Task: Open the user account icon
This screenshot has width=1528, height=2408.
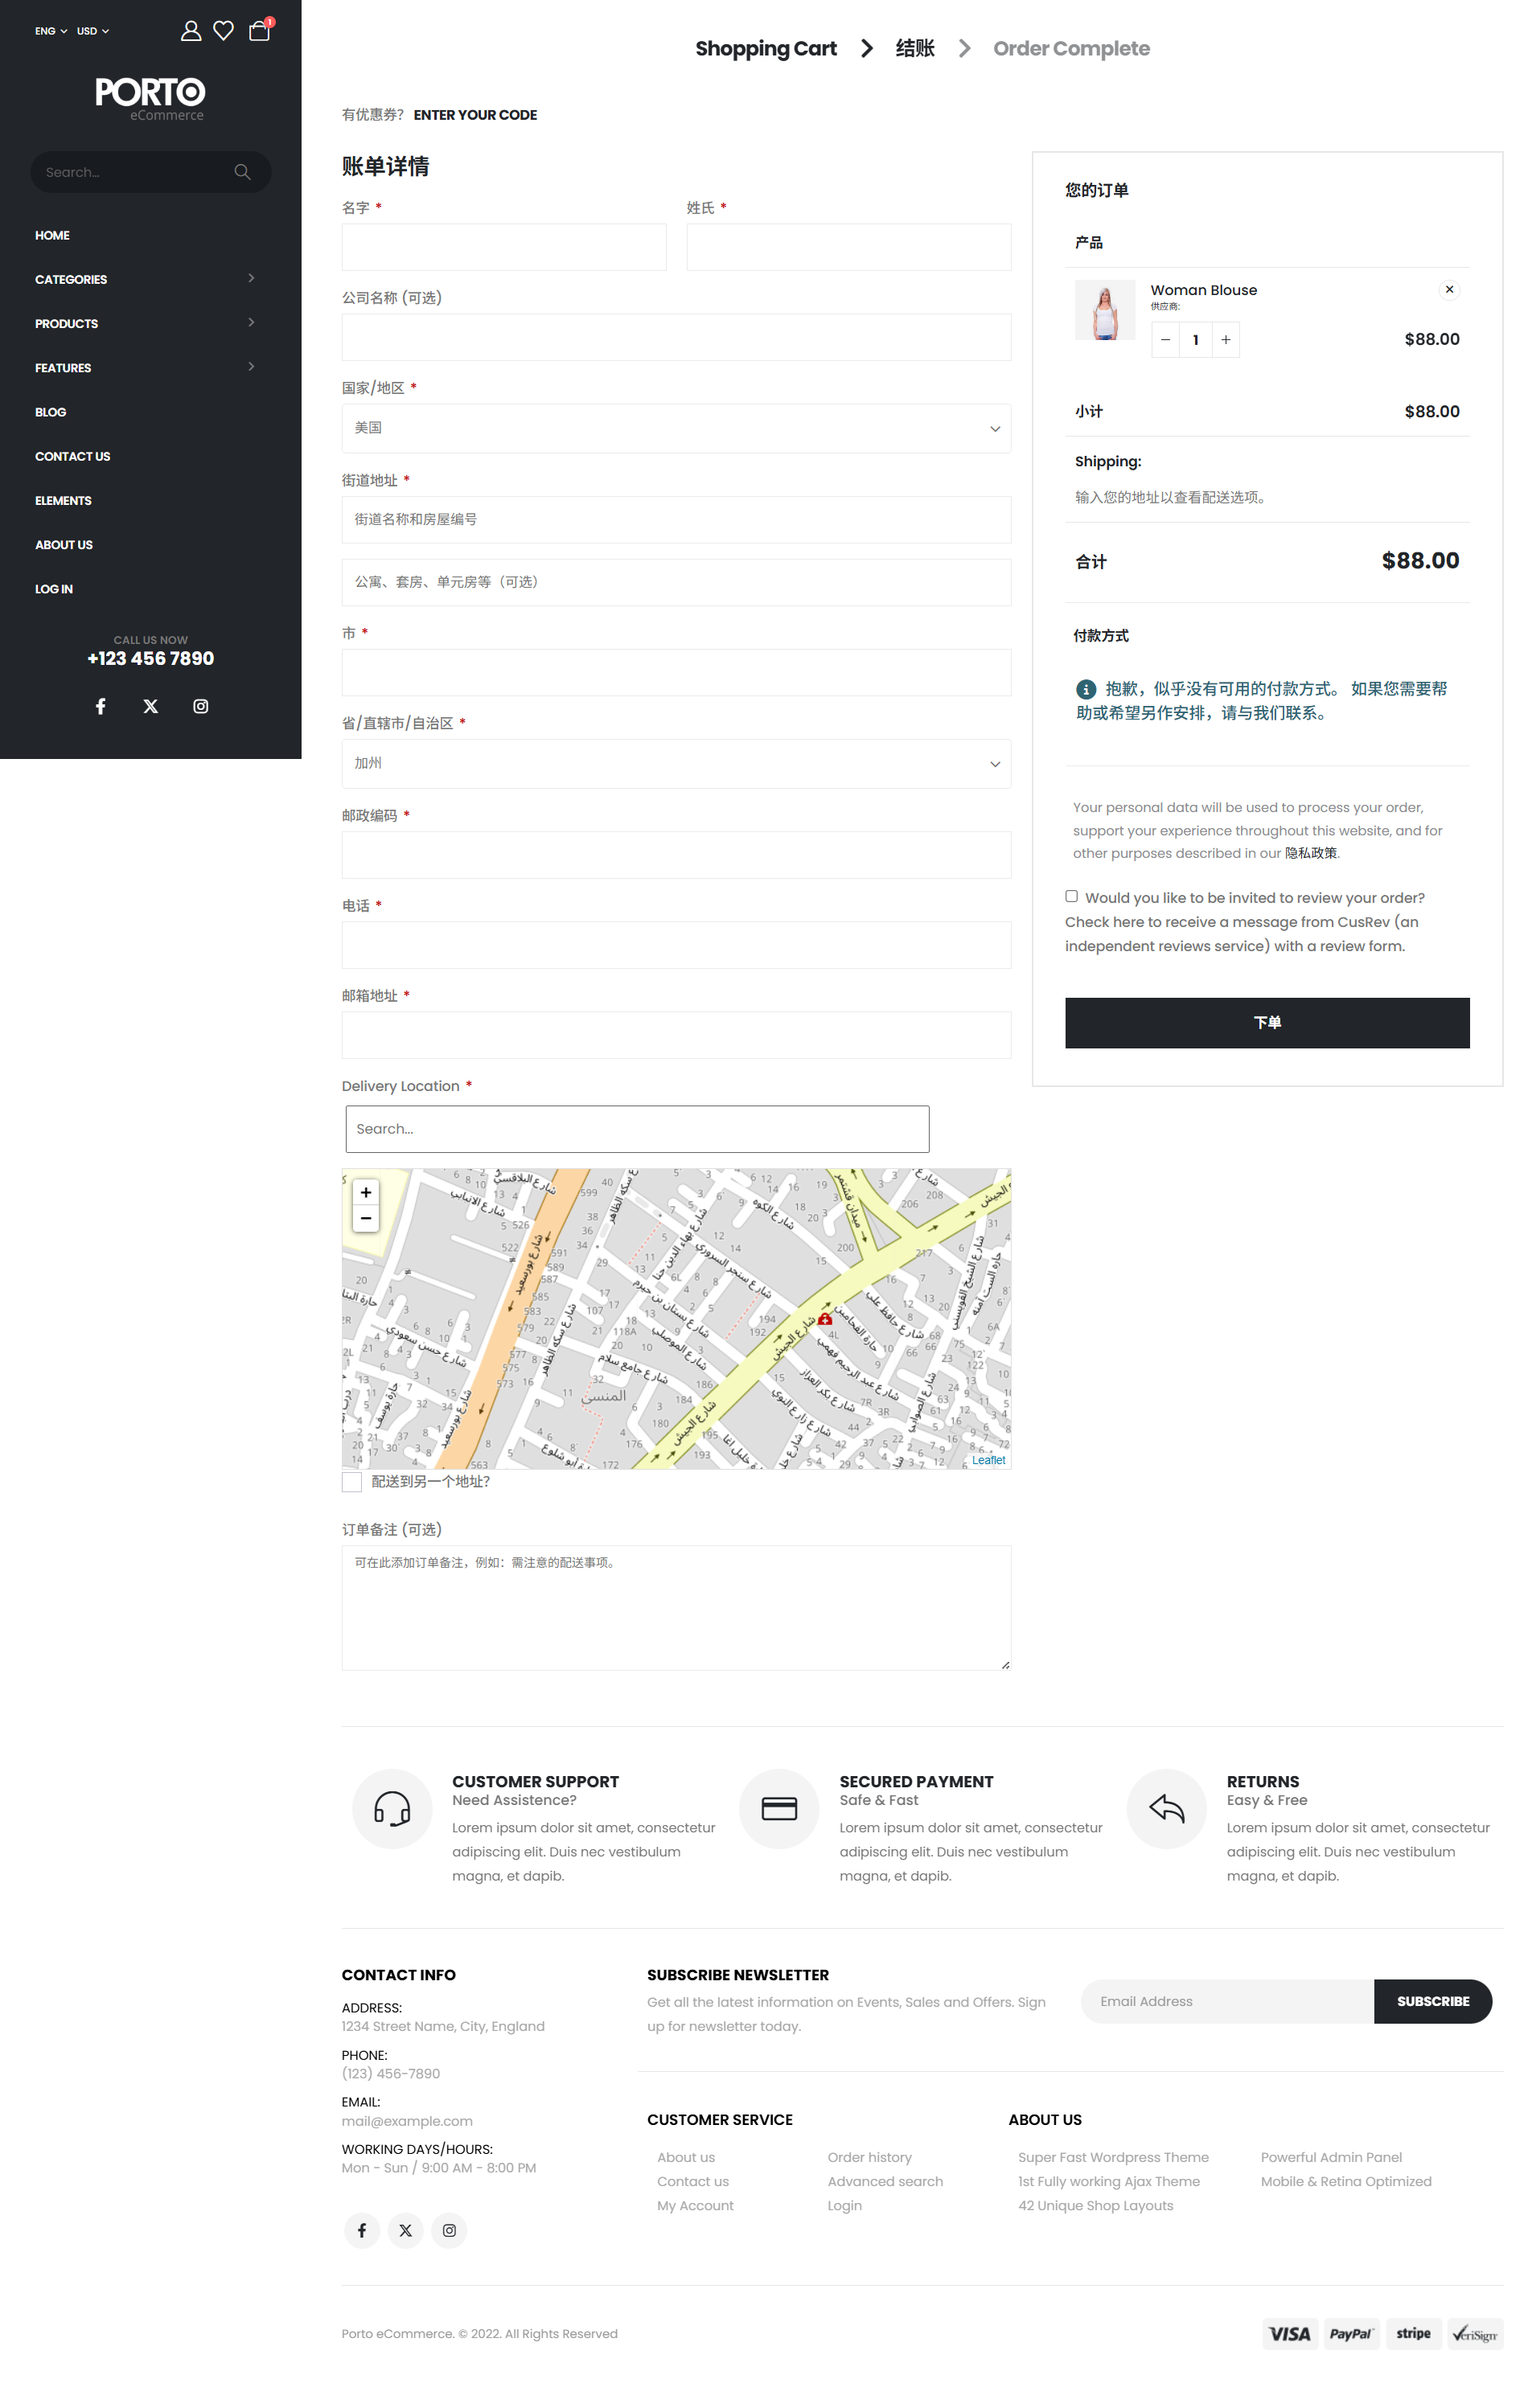Action: click(x=190, y=31)
